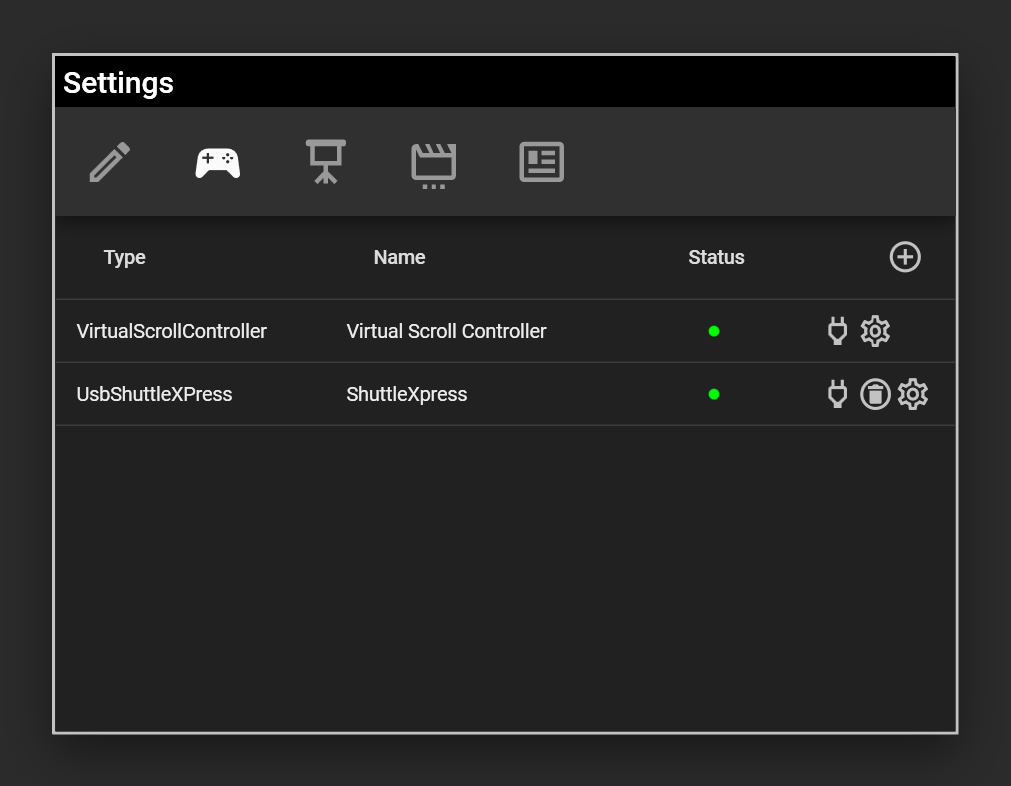Open the pencil edit settings tab
Viewport: 1011px width, 786px height.
[x=110, y=162]
